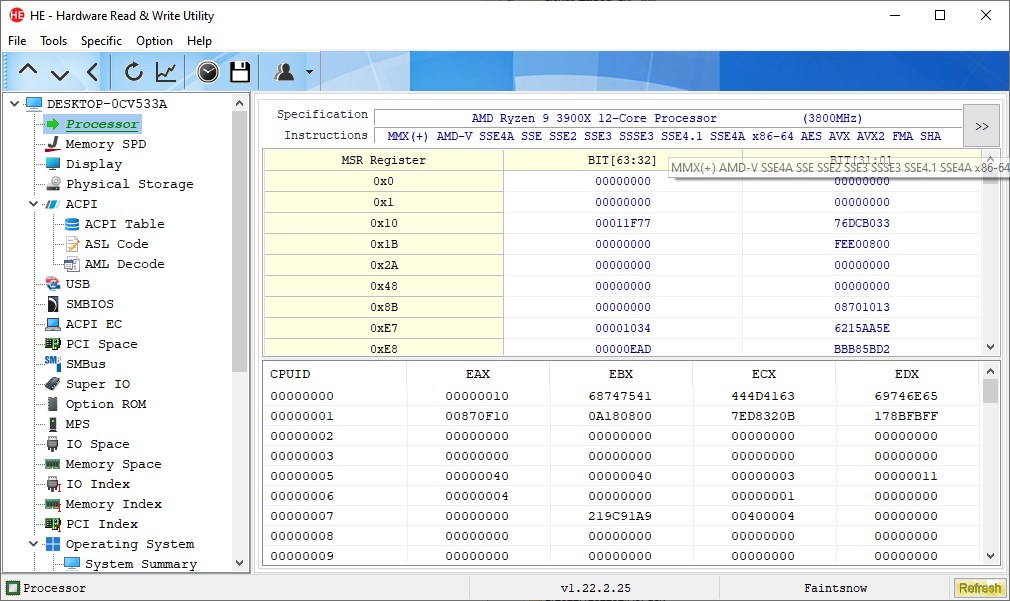Click the Refresh button at bottom right
This screenshot has width=1010, height=601.
[x=979, y=588]
